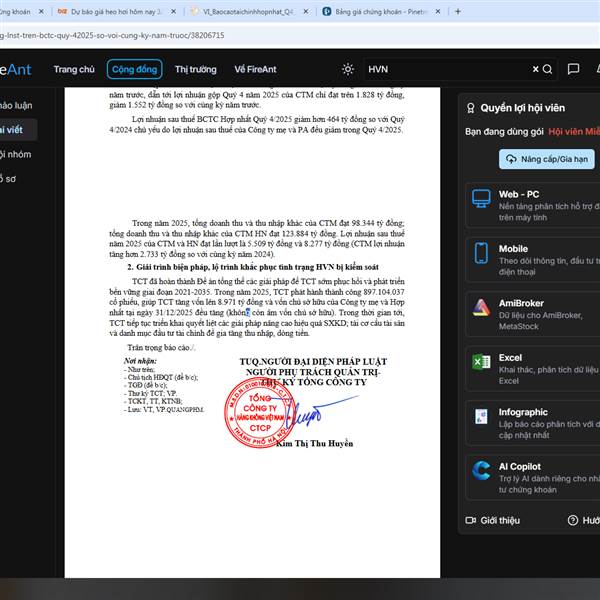Close the Dự báo giá heo hơi tab
600x600 pixels.
tap(173, 11)
